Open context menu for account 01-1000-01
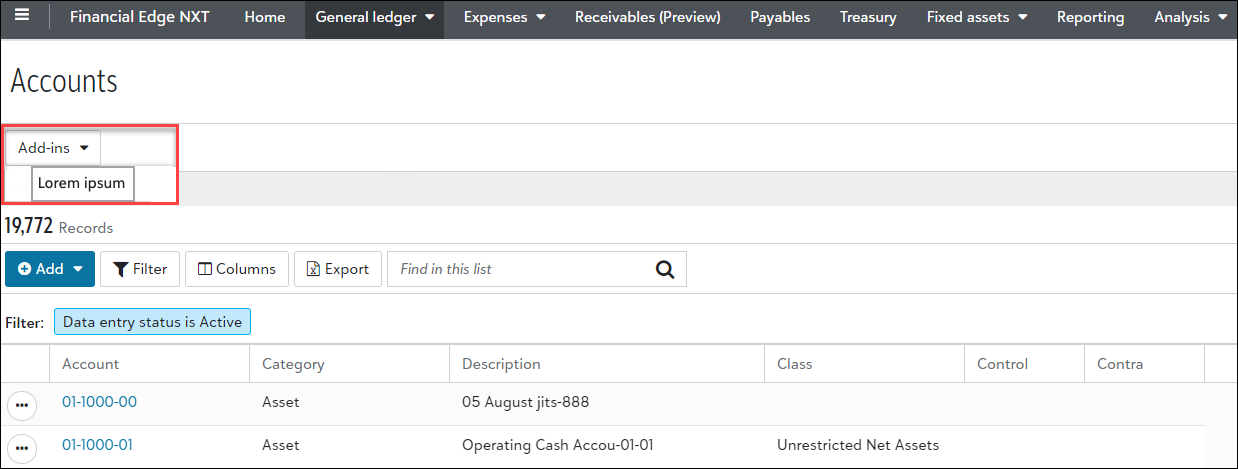The width and height of the screenshot is (1238, 469). (x=22, y=447)
